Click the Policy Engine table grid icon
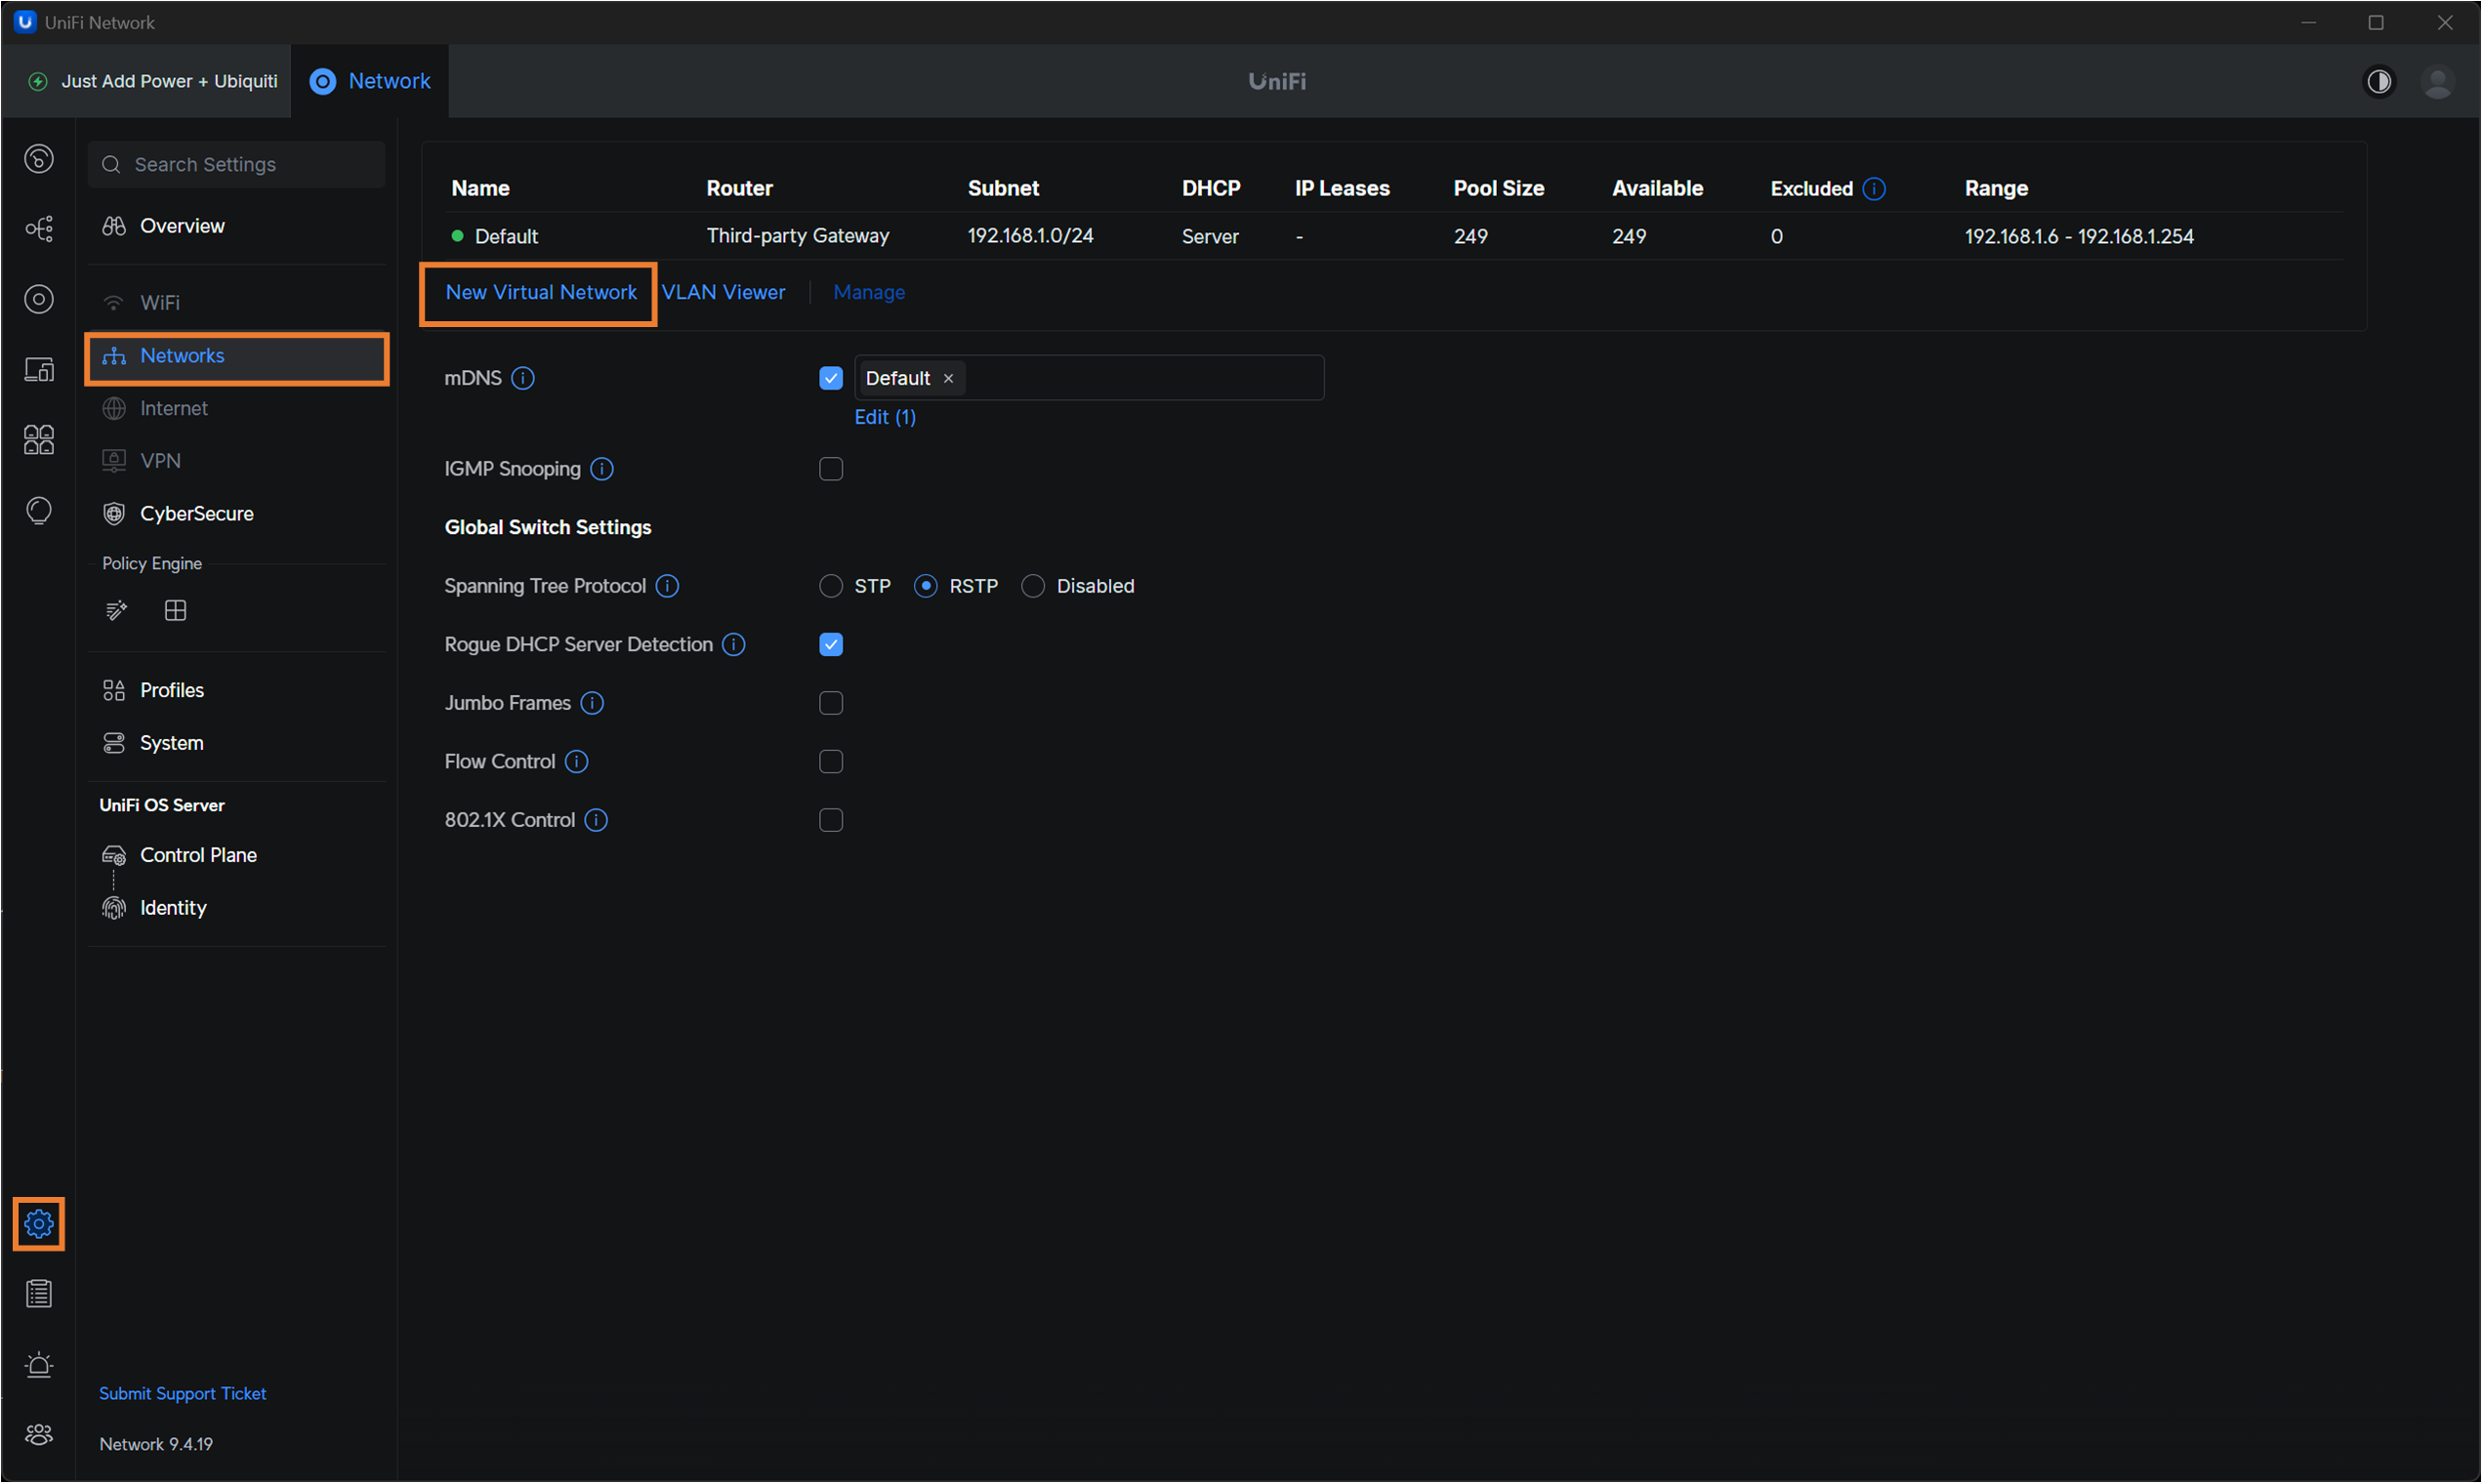2483x1484 pixels. (x=175, y=610)
